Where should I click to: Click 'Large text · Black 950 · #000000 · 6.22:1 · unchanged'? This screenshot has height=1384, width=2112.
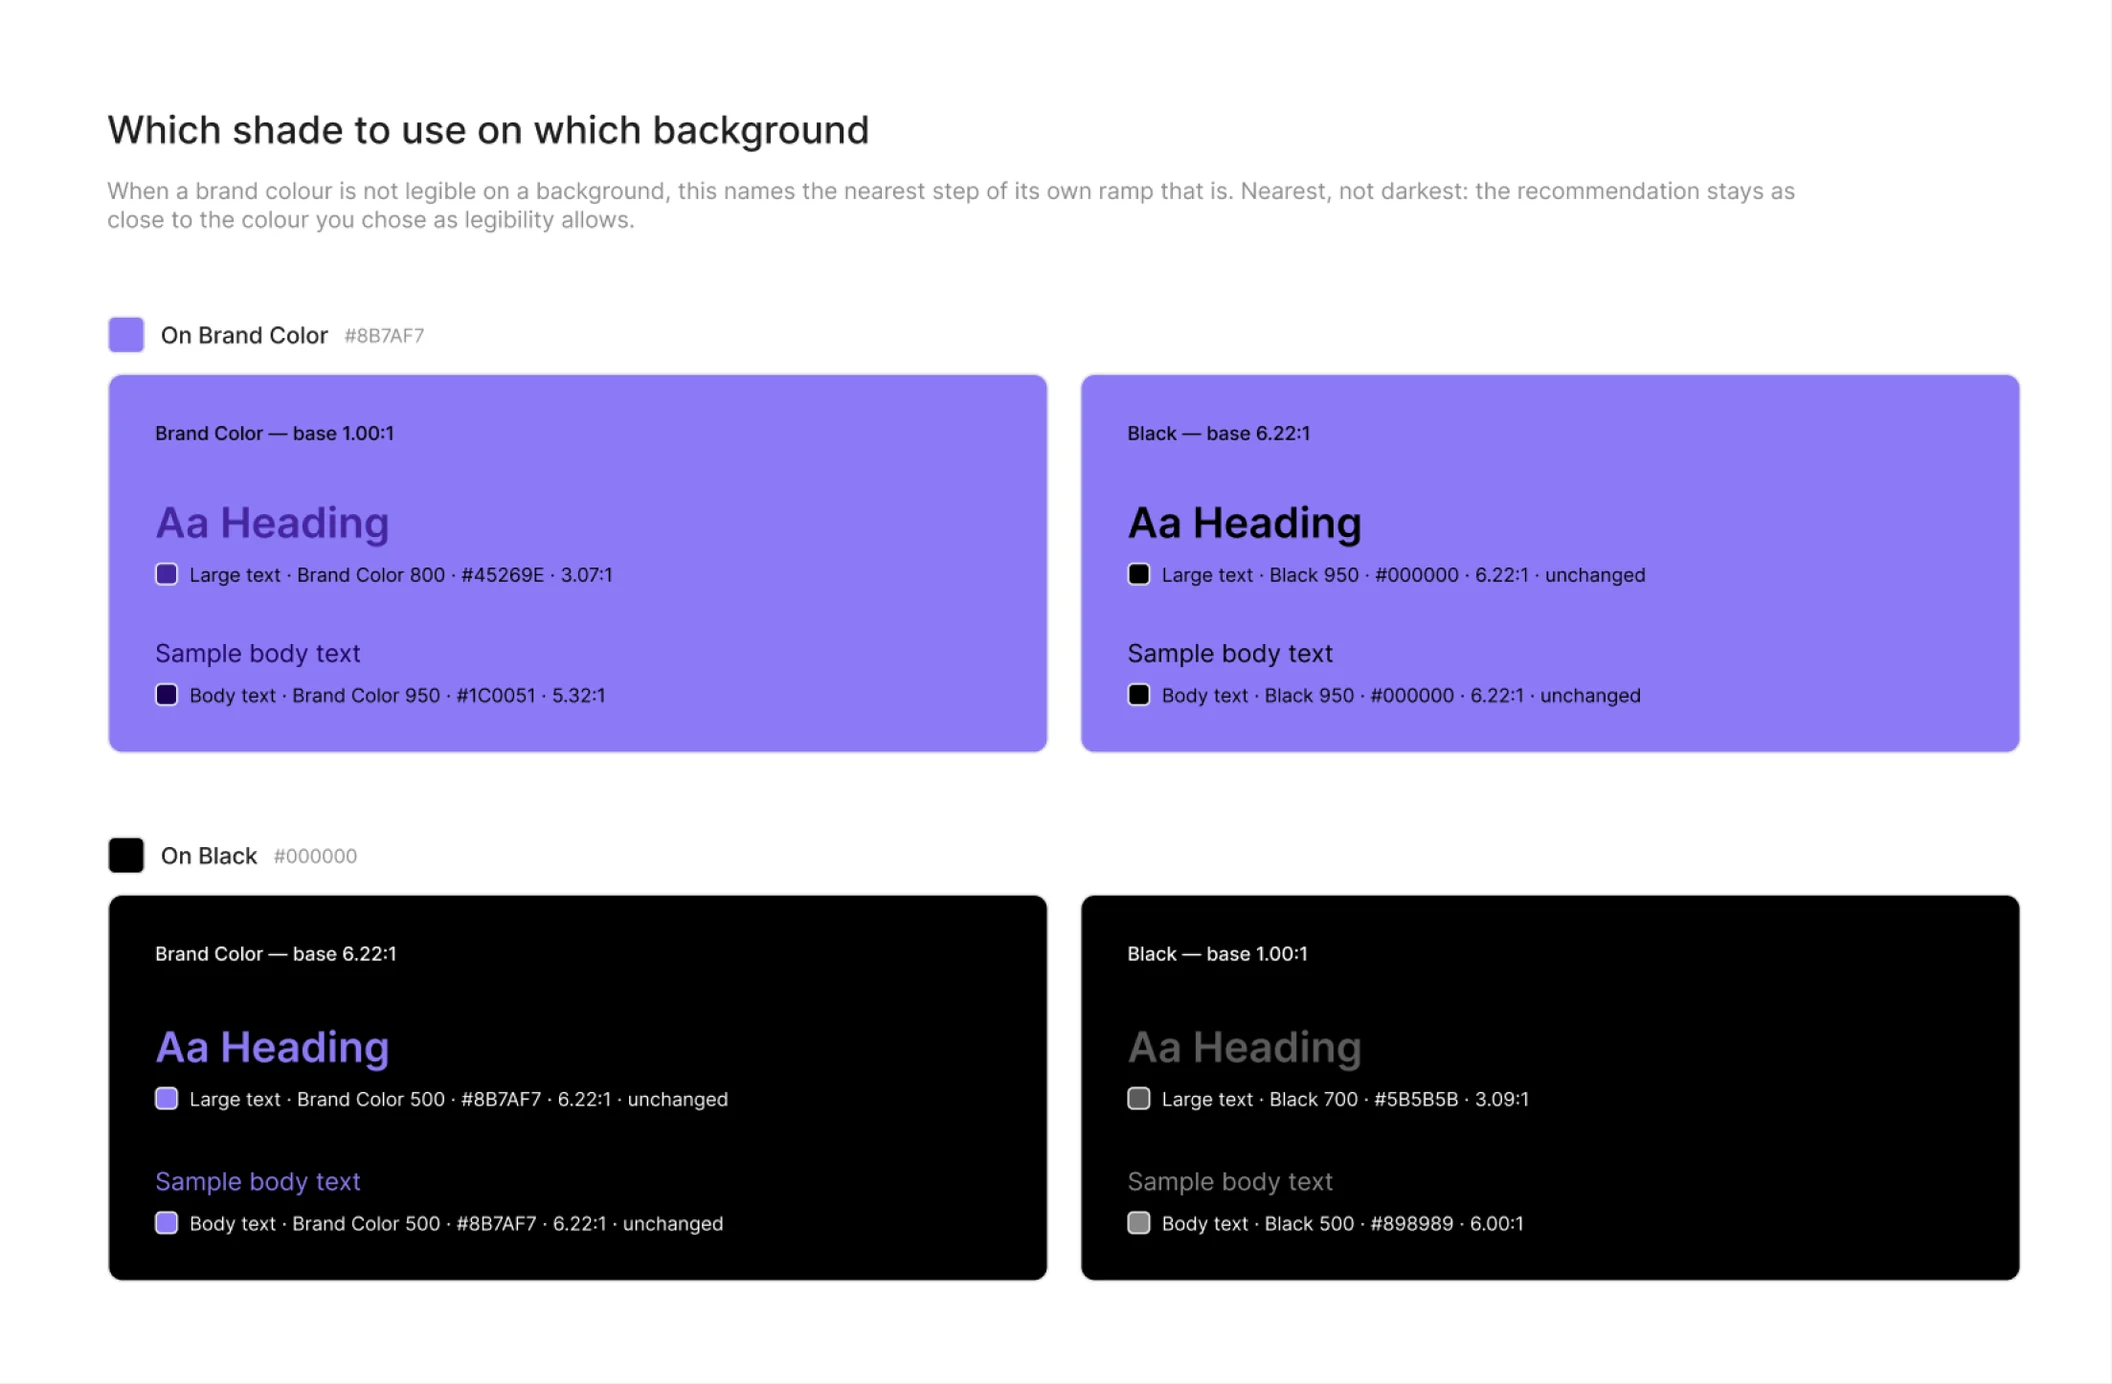tap(1403, 575)
